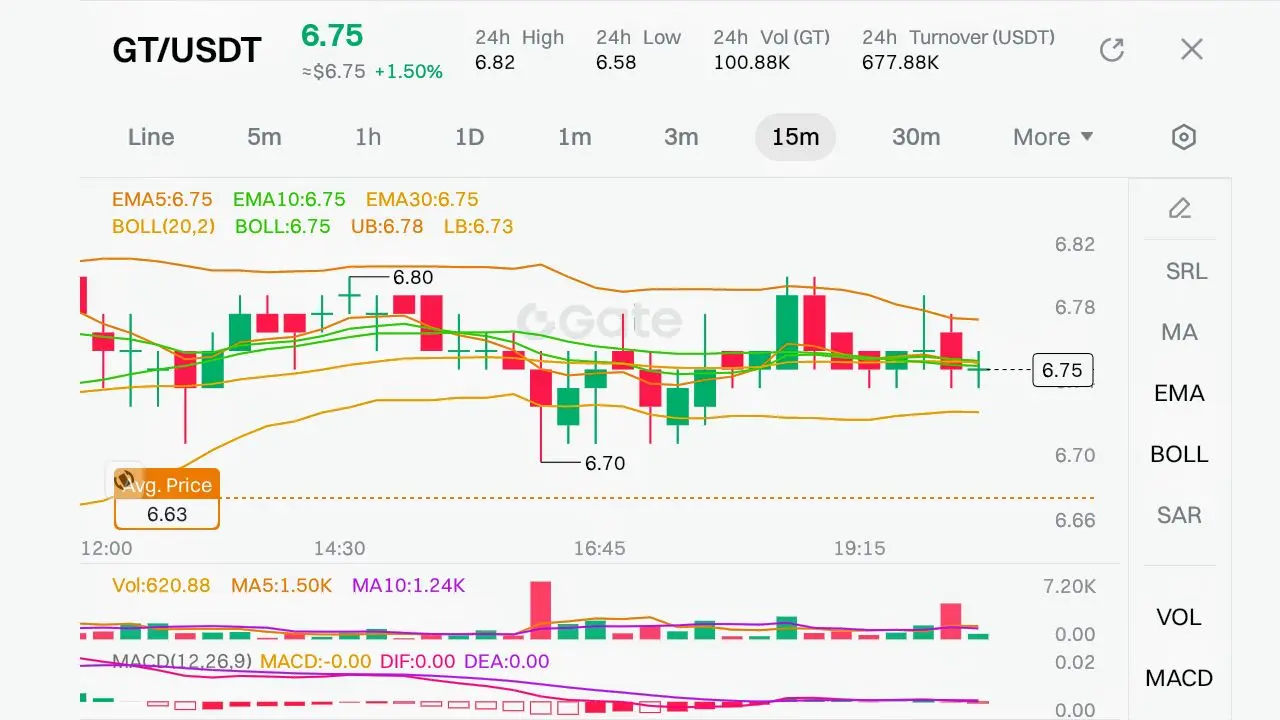Select the 1h timeframe
1280x720 pixels.
click(x=368, y=137)
